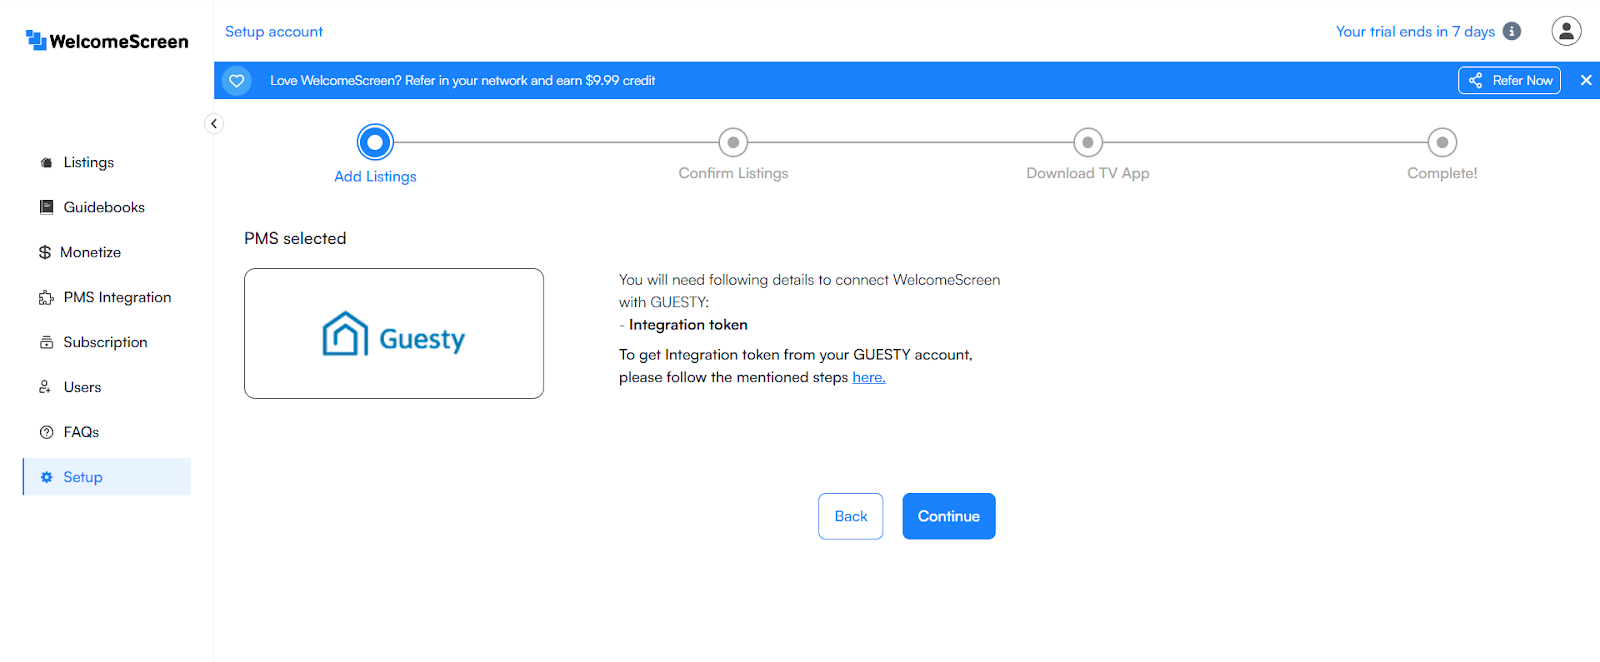Click the Monetize dollar icon
The width and height of the screenshot is (1600, 662).
tap(45, 252)
